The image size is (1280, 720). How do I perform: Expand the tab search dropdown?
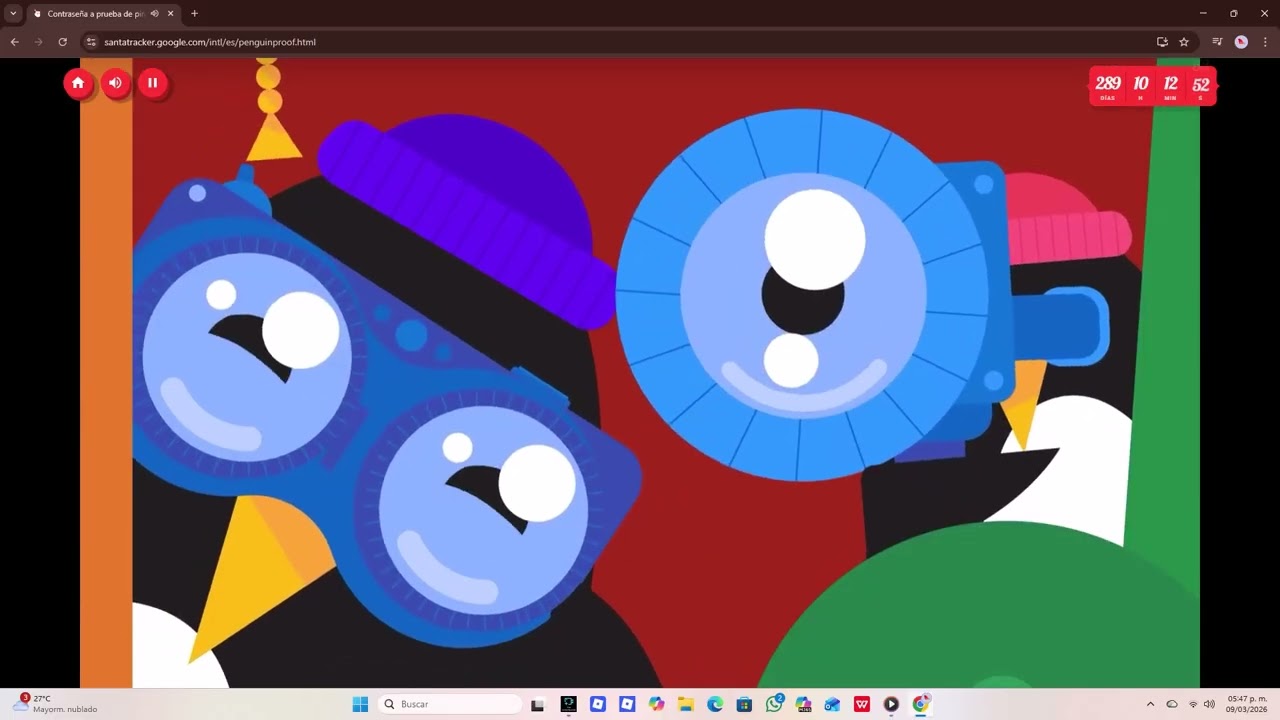click(13, 14)
